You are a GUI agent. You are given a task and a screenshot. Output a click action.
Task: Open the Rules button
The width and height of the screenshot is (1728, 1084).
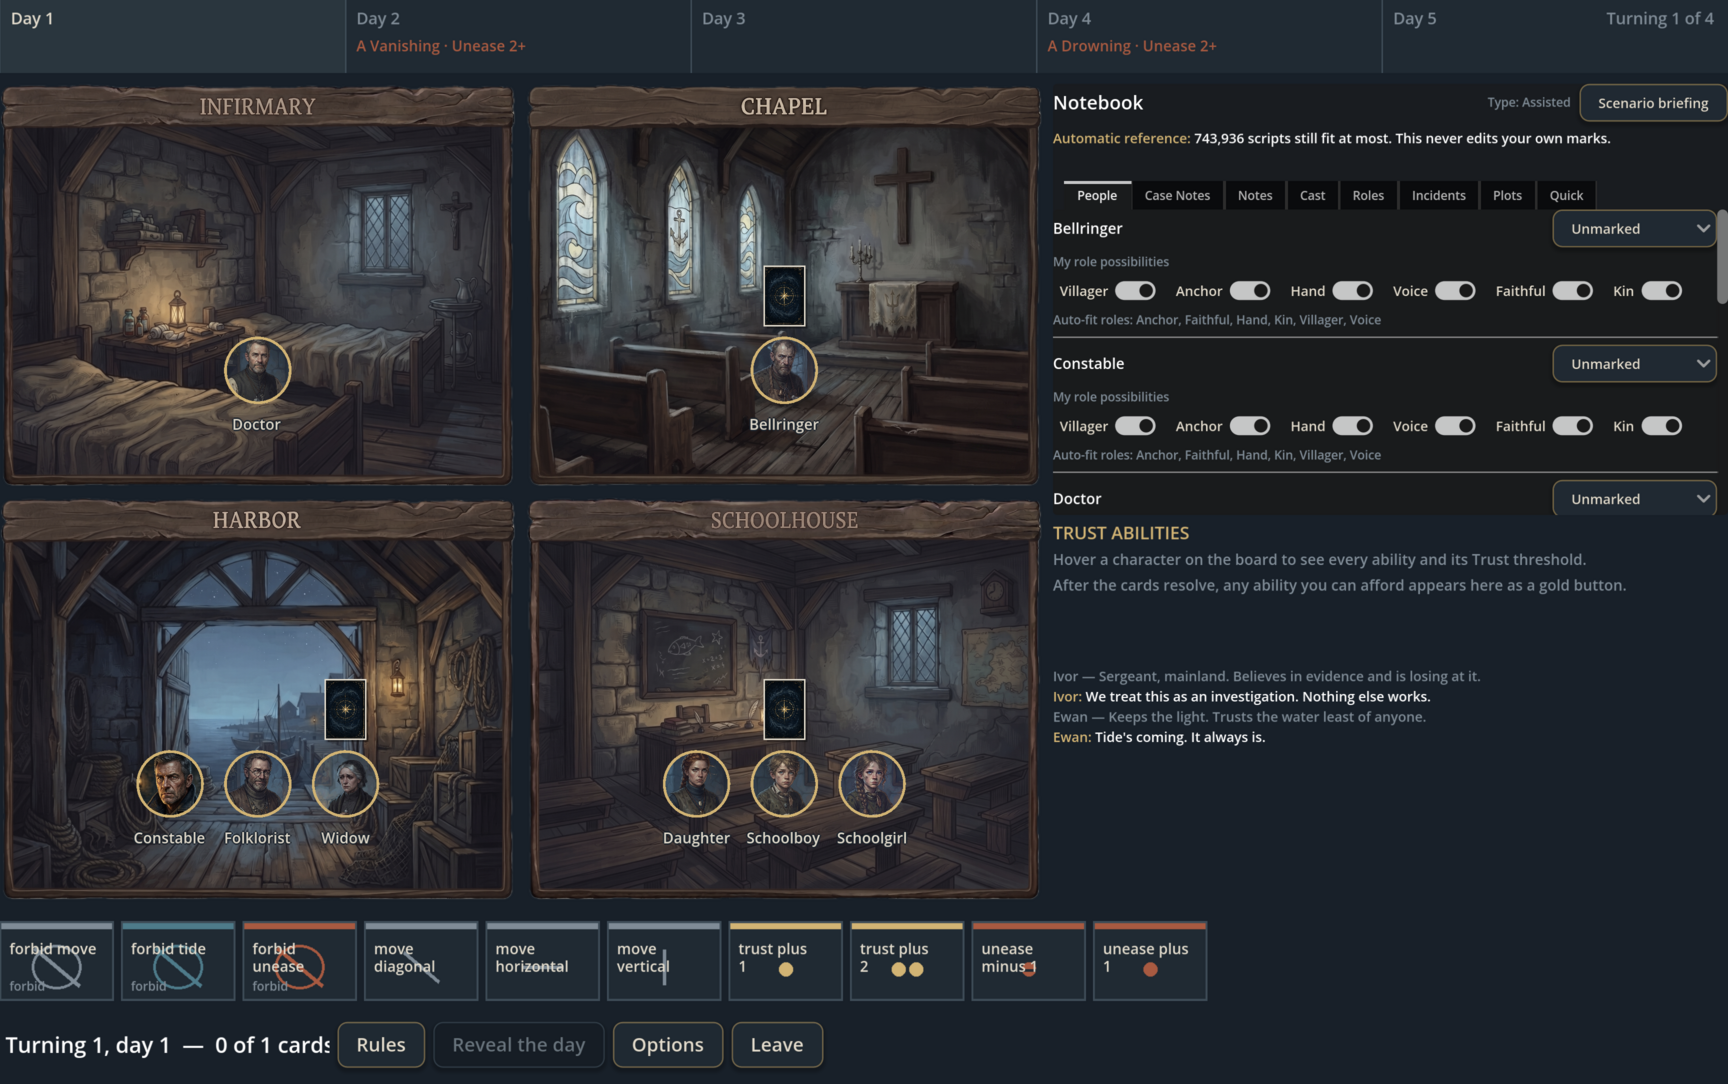click(x=381, y=1045)
